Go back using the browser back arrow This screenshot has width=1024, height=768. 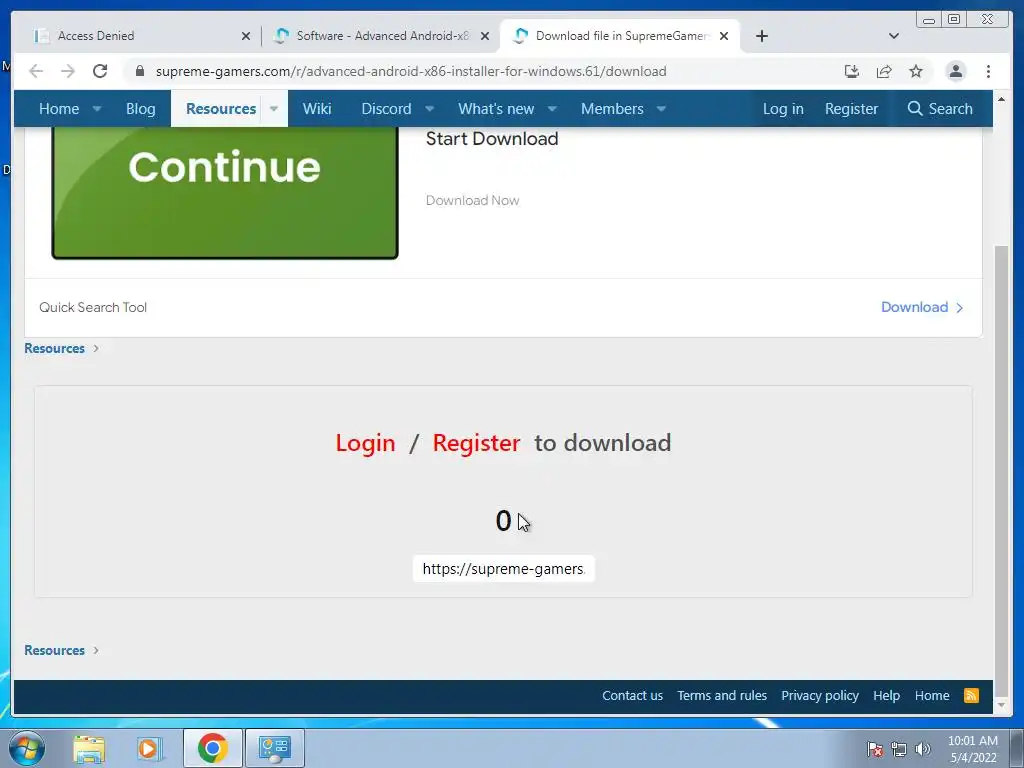pyautogui.click(x=36, y=71)
